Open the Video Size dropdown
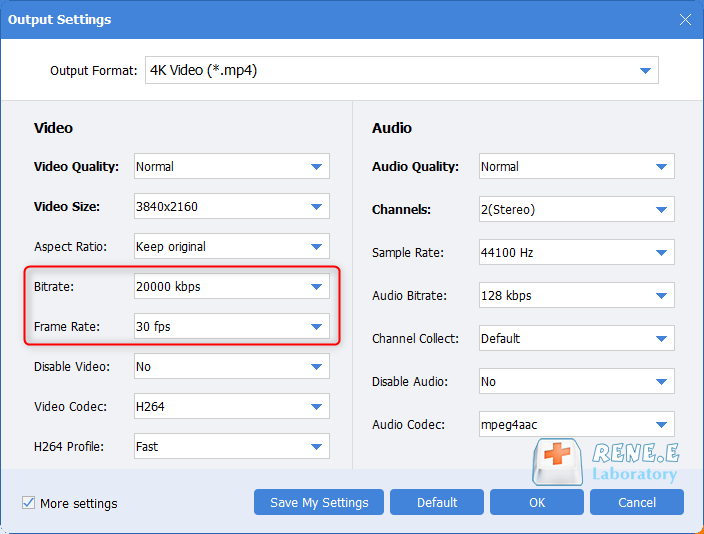The image size is (704, 534). point(232,206)
